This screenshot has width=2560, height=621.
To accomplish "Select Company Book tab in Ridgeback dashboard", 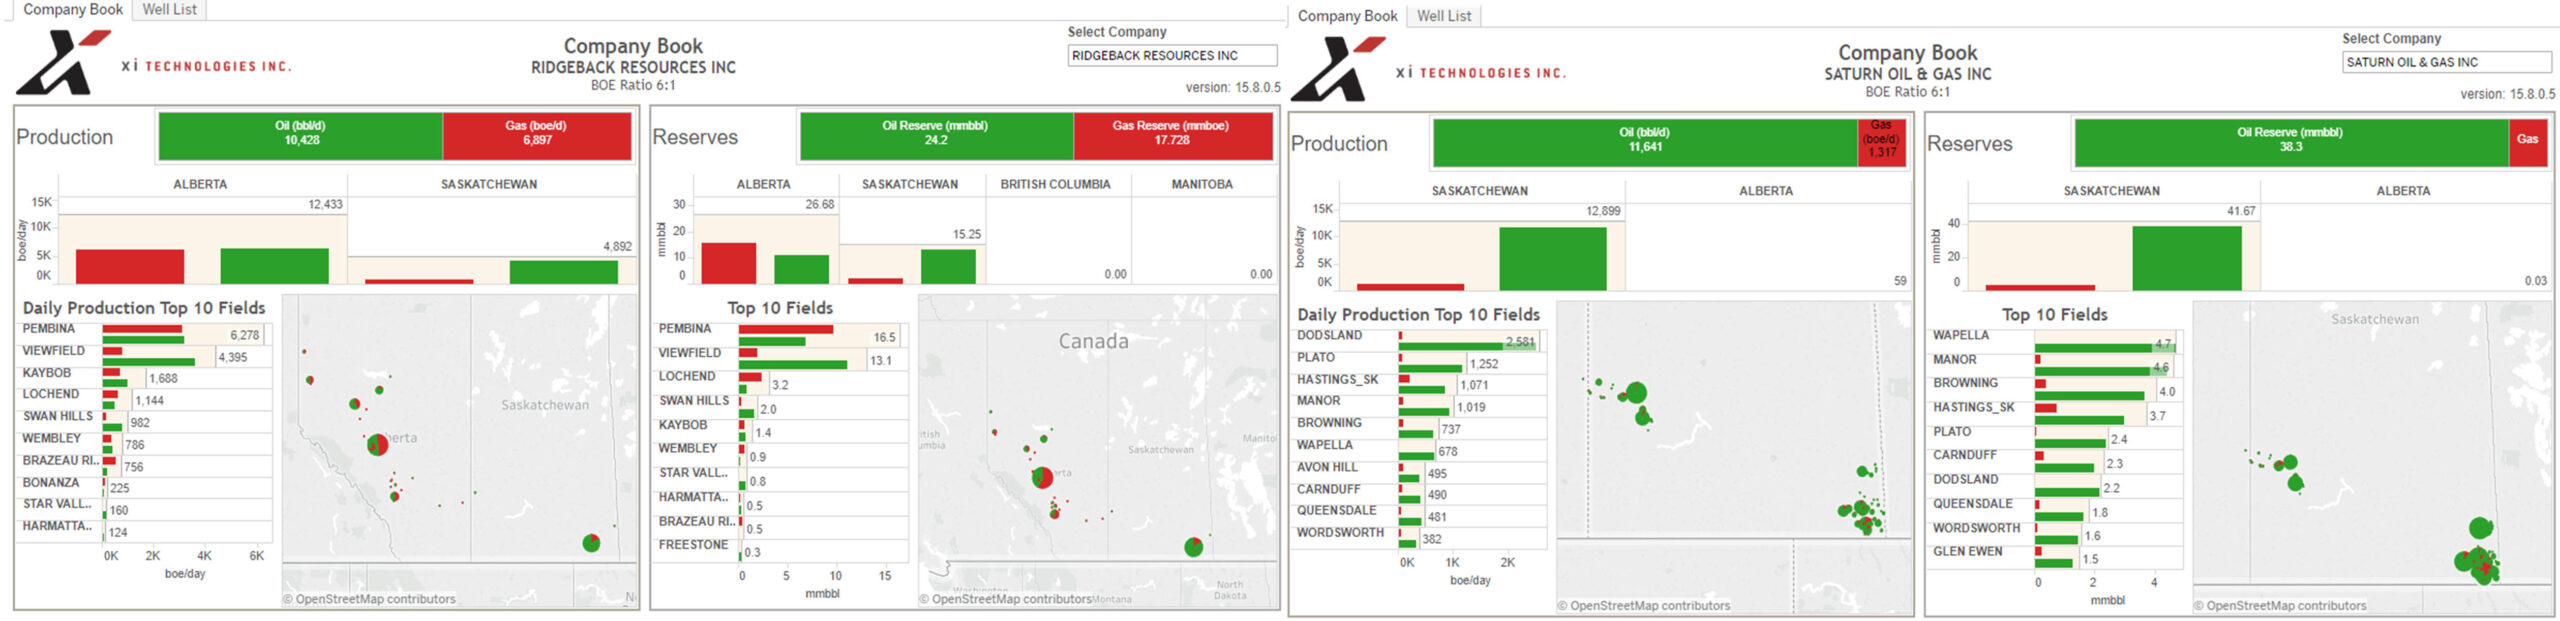I will pyautogui.click(x=73, y=9).
